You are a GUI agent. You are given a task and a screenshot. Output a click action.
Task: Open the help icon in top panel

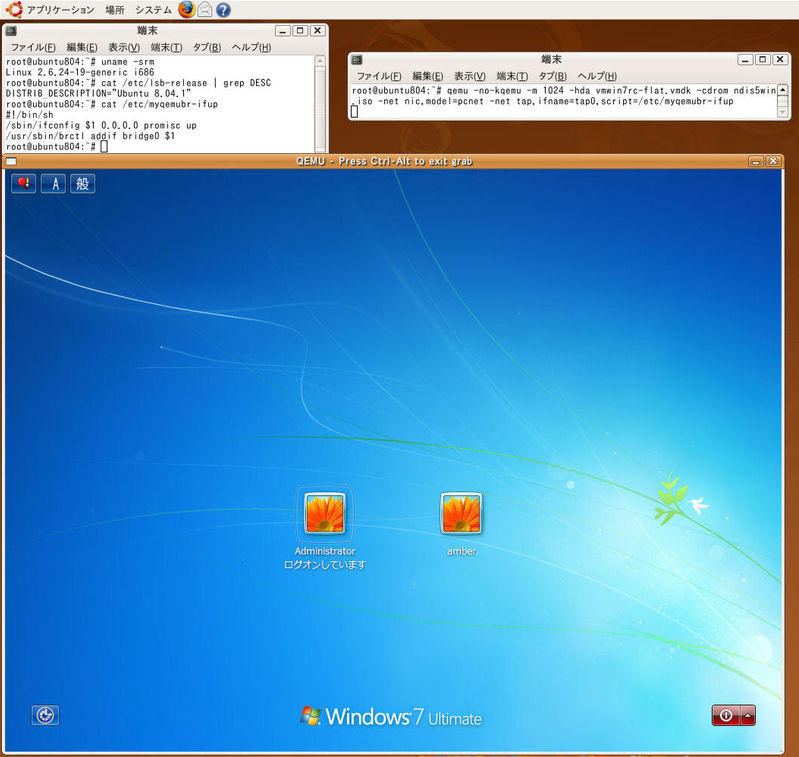coord(223,9)
